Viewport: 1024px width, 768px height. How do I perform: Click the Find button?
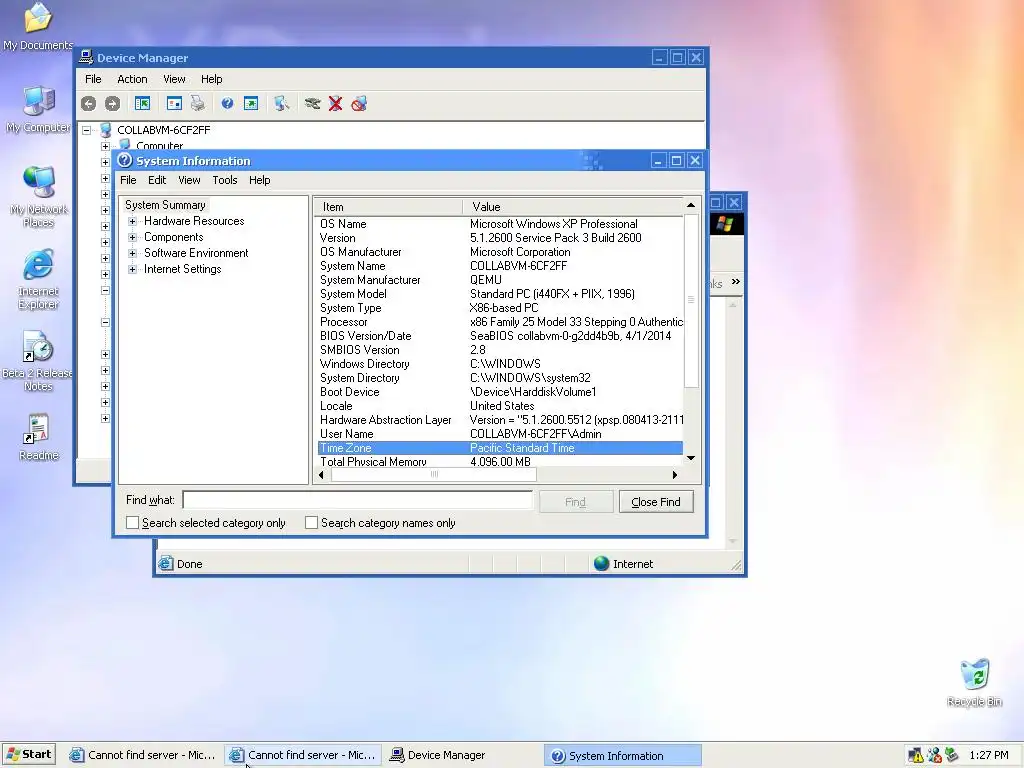(x=575, y=502)
